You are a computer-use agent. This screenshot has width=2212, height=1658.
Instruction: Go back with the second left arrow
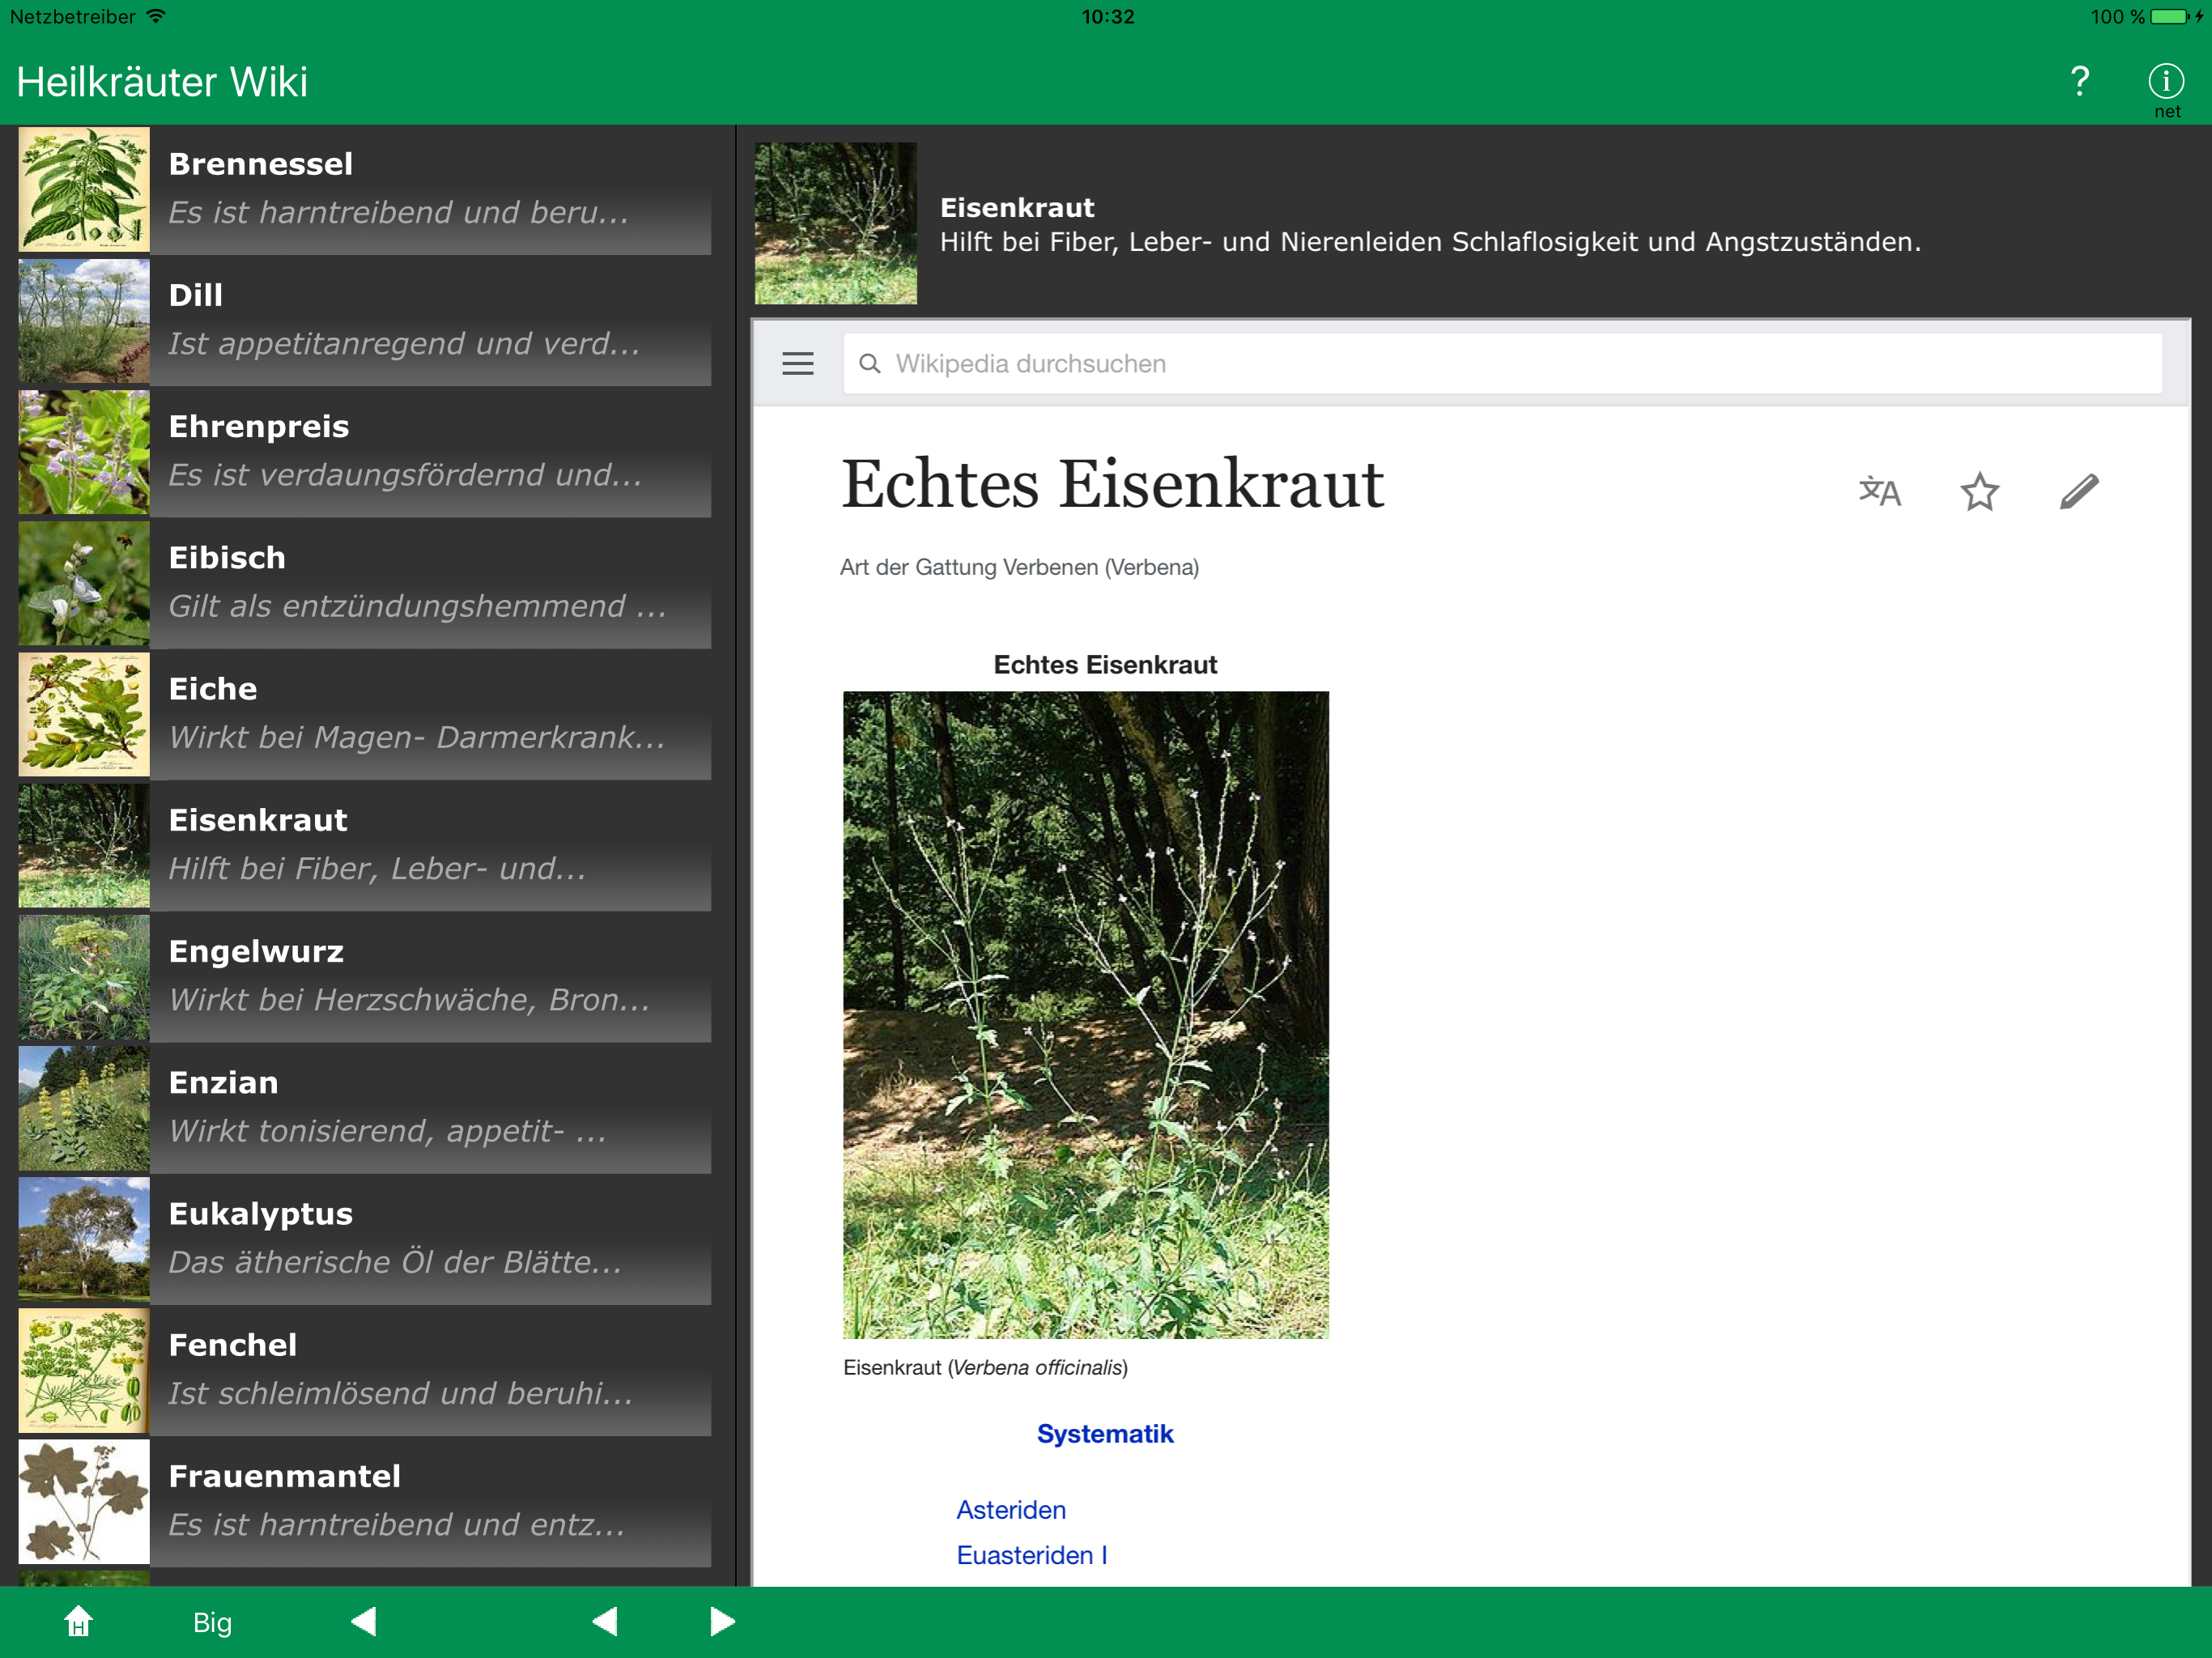tap(605, 1621)
